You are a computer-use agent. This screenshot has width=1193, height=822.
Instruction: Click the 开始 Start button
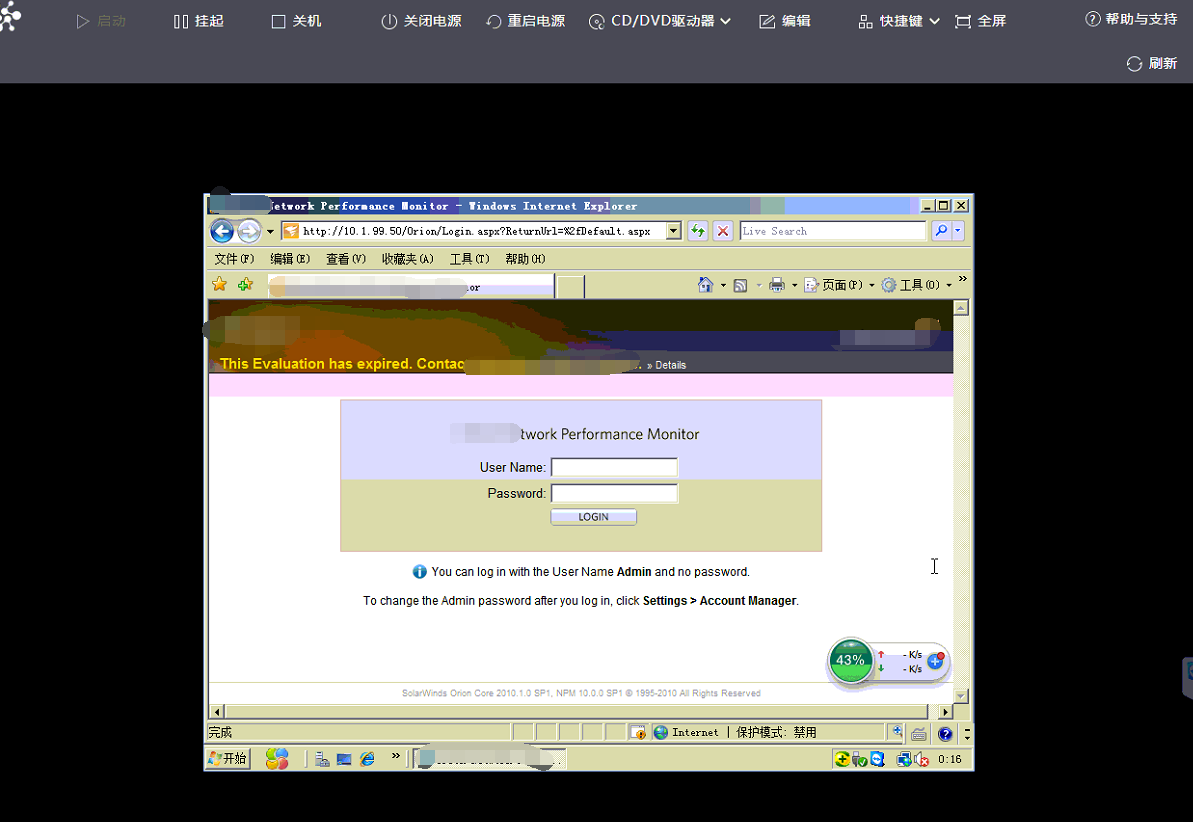[228, 758]
